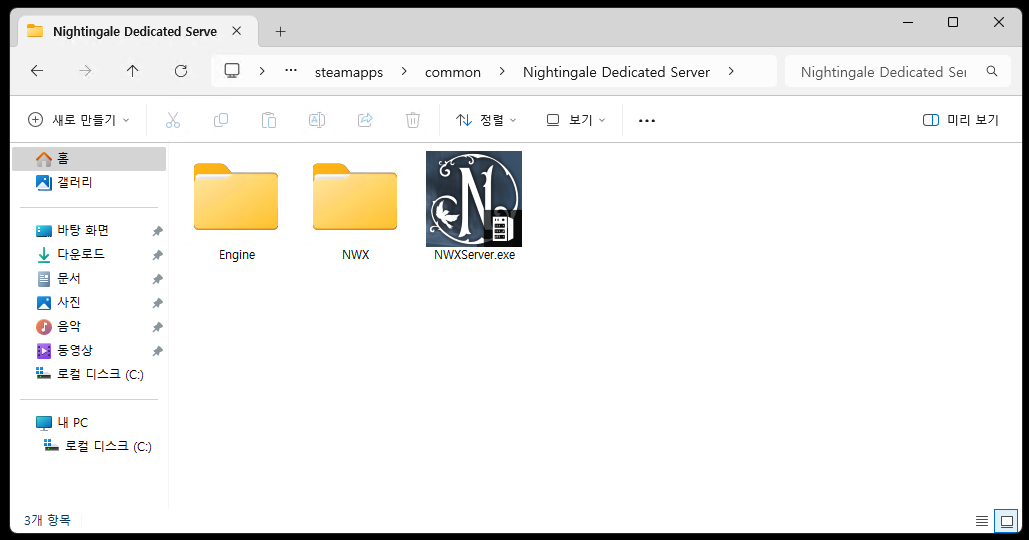Unpin 바탕 화면 via its pin icon

pyautogui.click(x=158, y=231)
